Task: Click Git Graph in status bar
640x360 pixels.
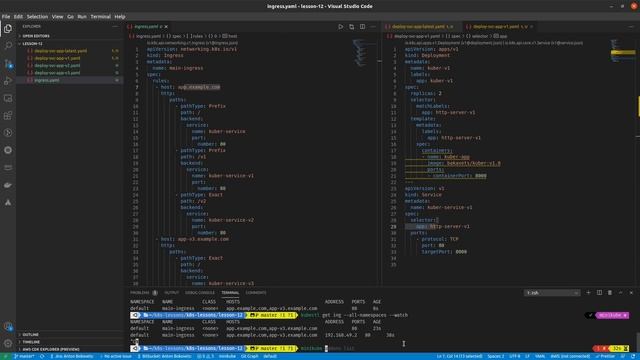Action: coord(249,356)
